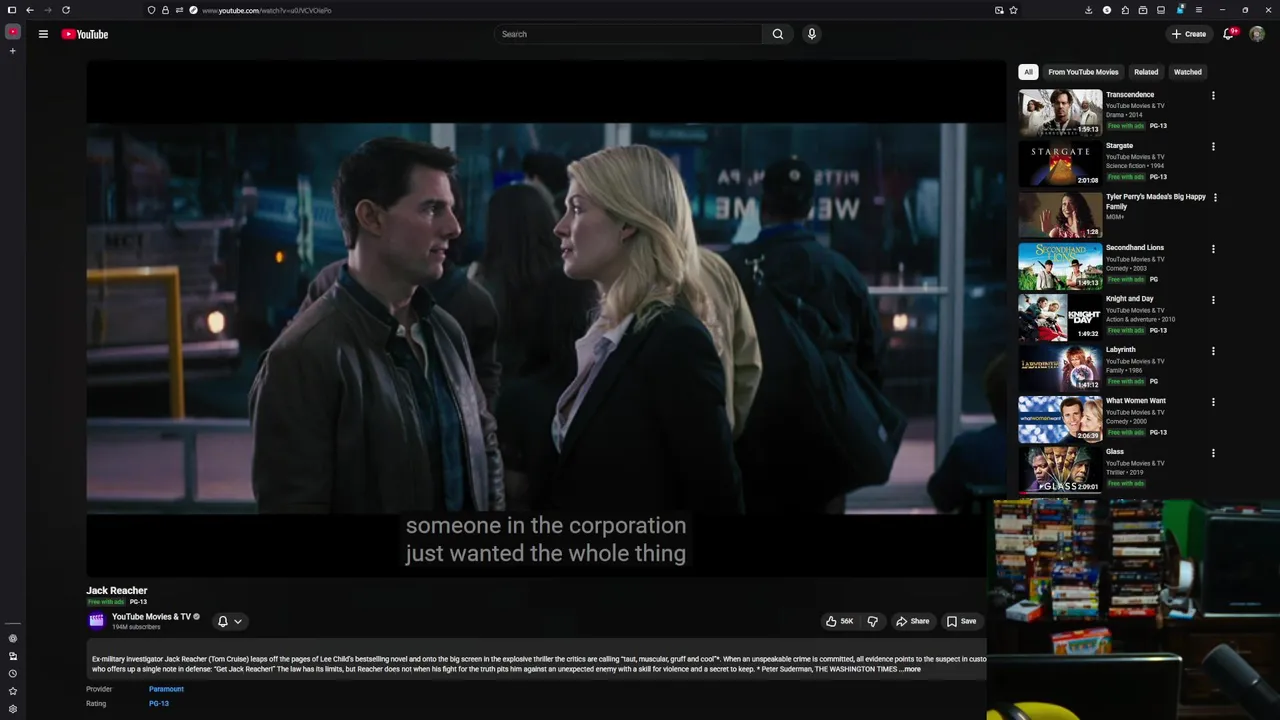Expand description with ...more
This screenshot has width=1280, height=720.
click(910, 669)
